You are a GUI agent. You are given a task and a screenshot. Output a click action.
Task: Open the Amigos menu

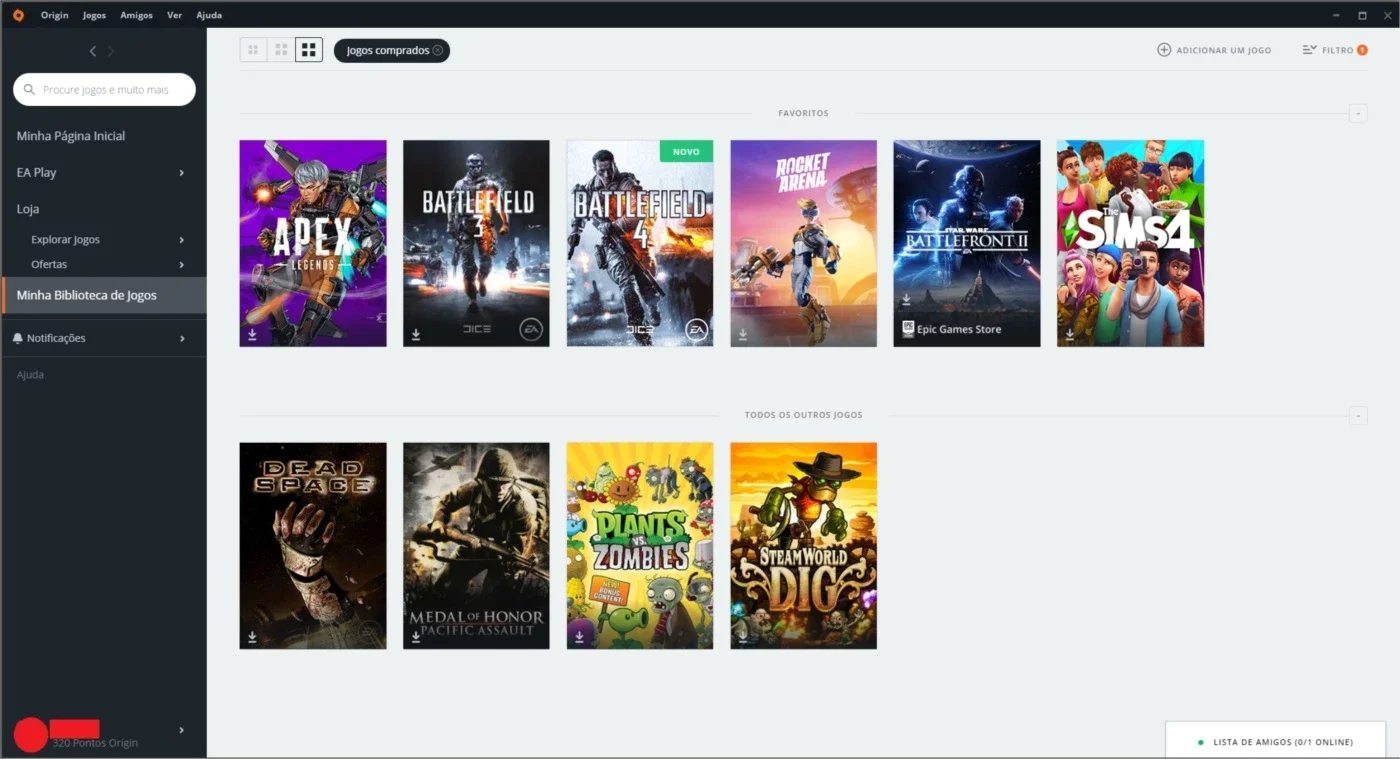(136, 15)
